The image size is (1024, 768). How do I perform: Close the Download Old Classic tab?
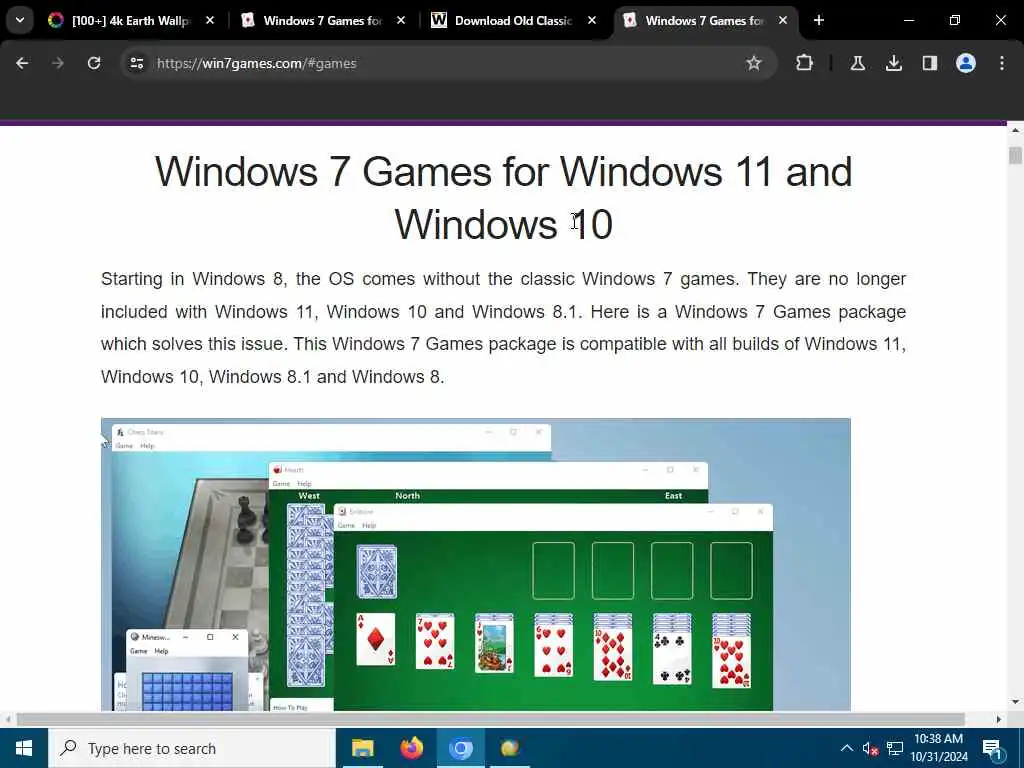(x=592, y=20)
